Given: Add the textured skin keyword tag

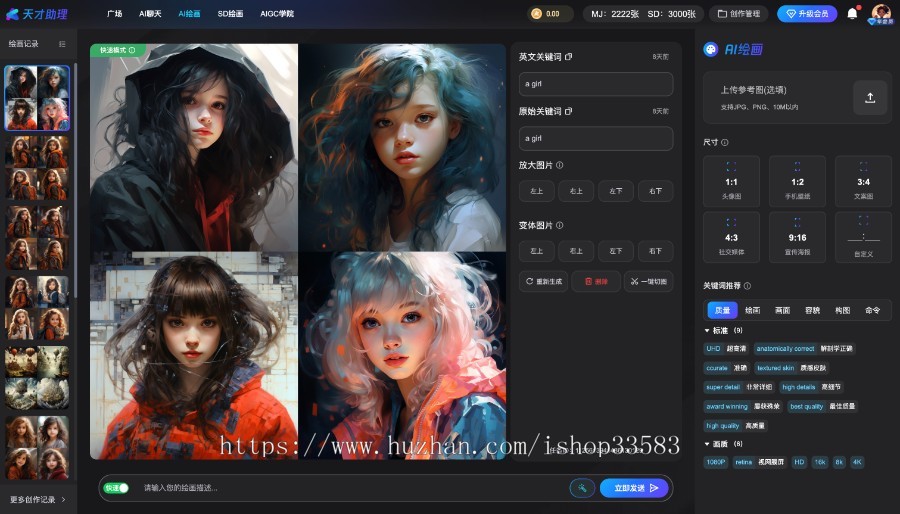Looking at the screenshot, I should pos(791,368).
